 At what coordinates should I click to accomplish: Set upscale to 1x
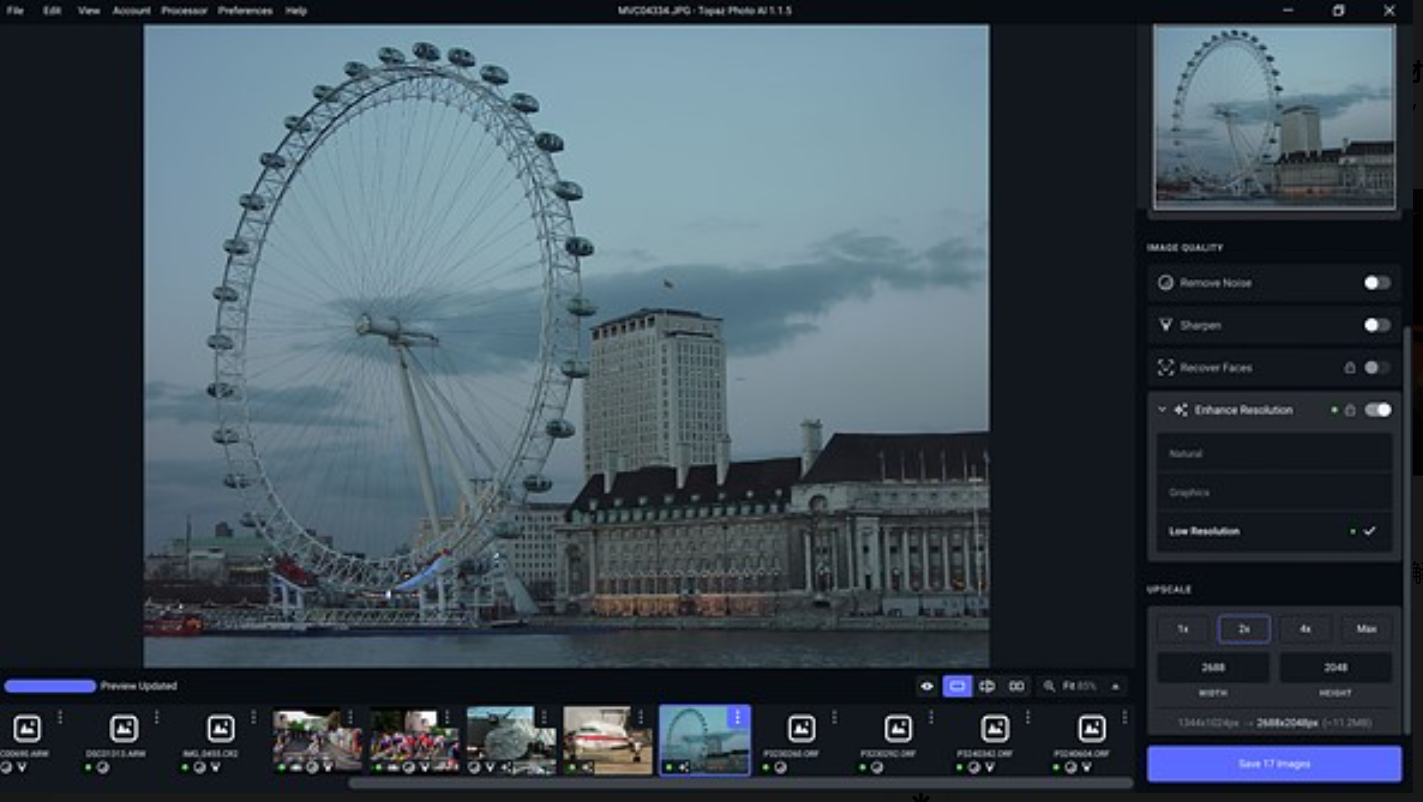pos(1182,629)
